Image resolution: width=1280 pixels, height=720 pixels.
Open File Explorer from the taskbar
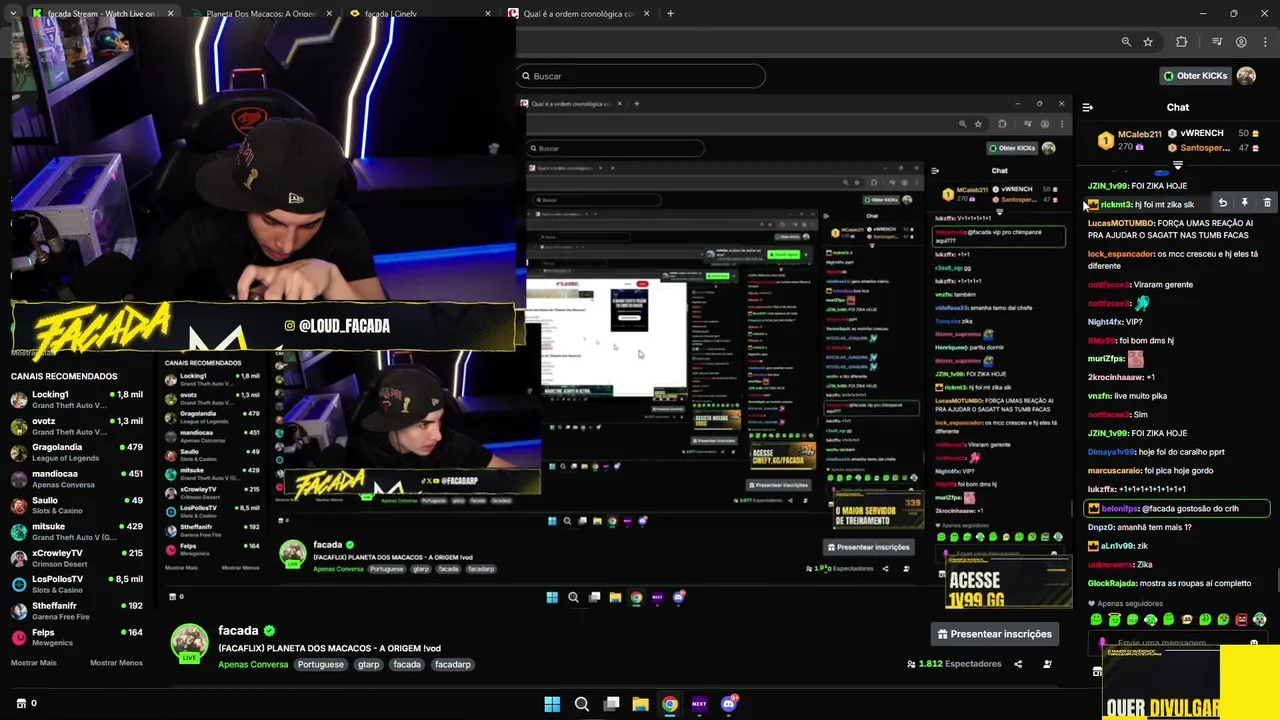pyautogui.click(x=640, y=704)
